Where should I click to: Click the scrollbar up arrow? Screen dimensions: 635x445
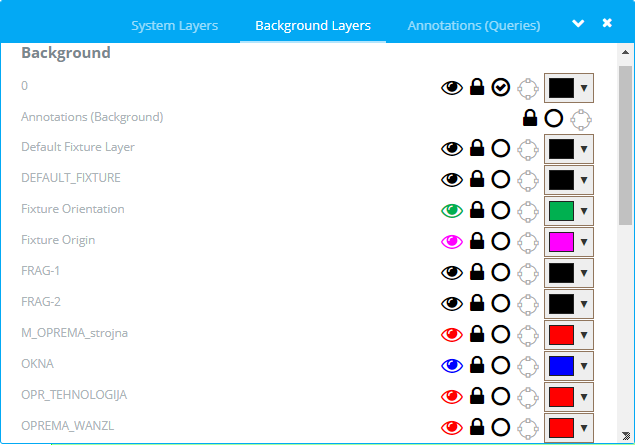[x=625, y=52]
